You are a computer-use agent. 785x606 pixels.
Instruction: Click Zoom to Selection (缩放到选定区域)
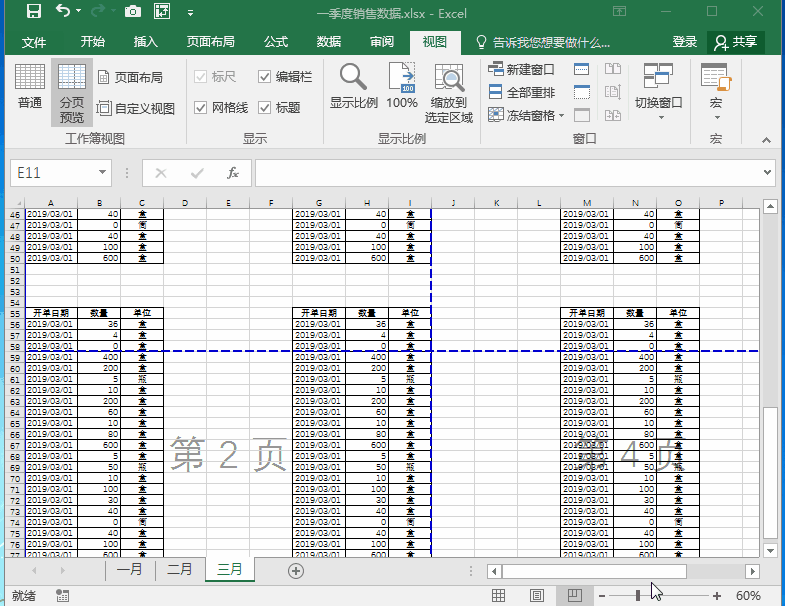click(x=449, y=93)
